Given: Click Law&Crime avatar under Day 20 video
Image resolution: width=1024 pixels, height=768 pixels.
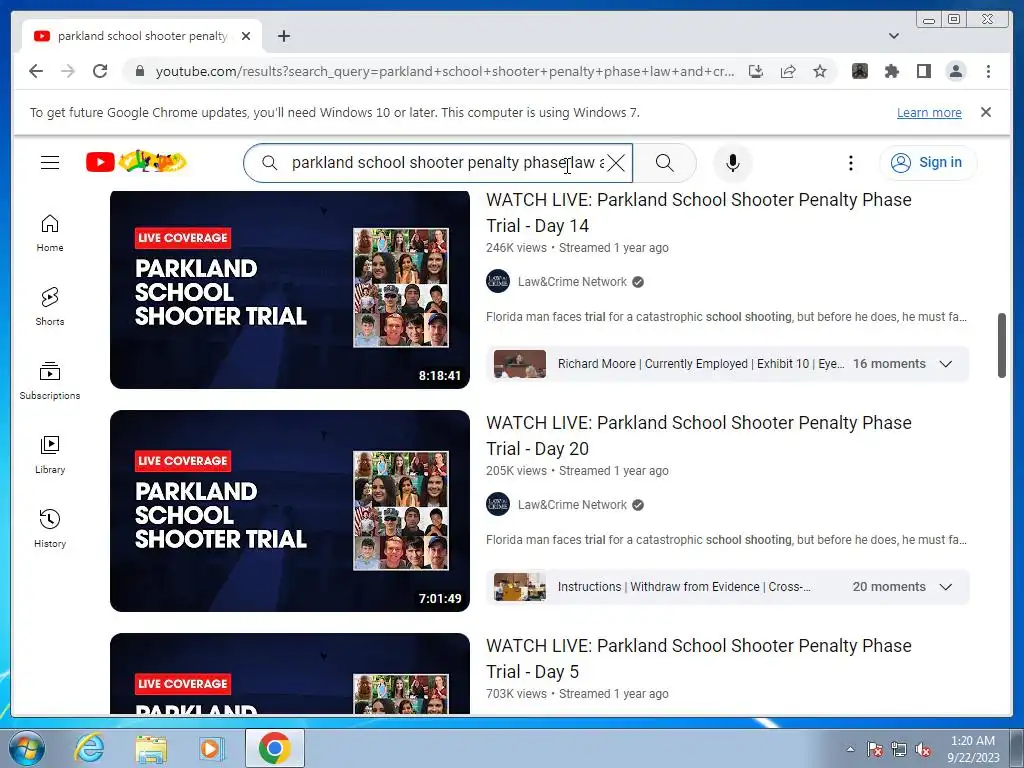Looking at the screenshot, I should [498, 505].
